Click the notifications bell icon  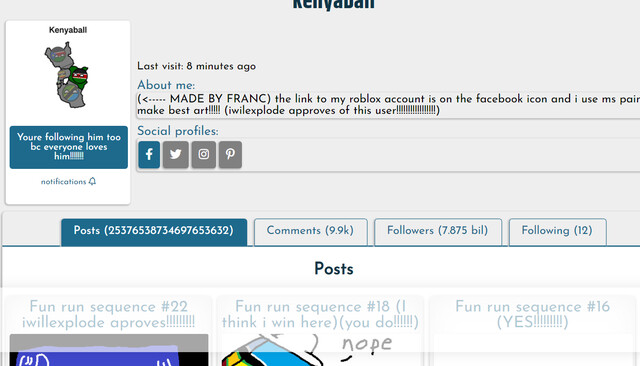[92, 181]
